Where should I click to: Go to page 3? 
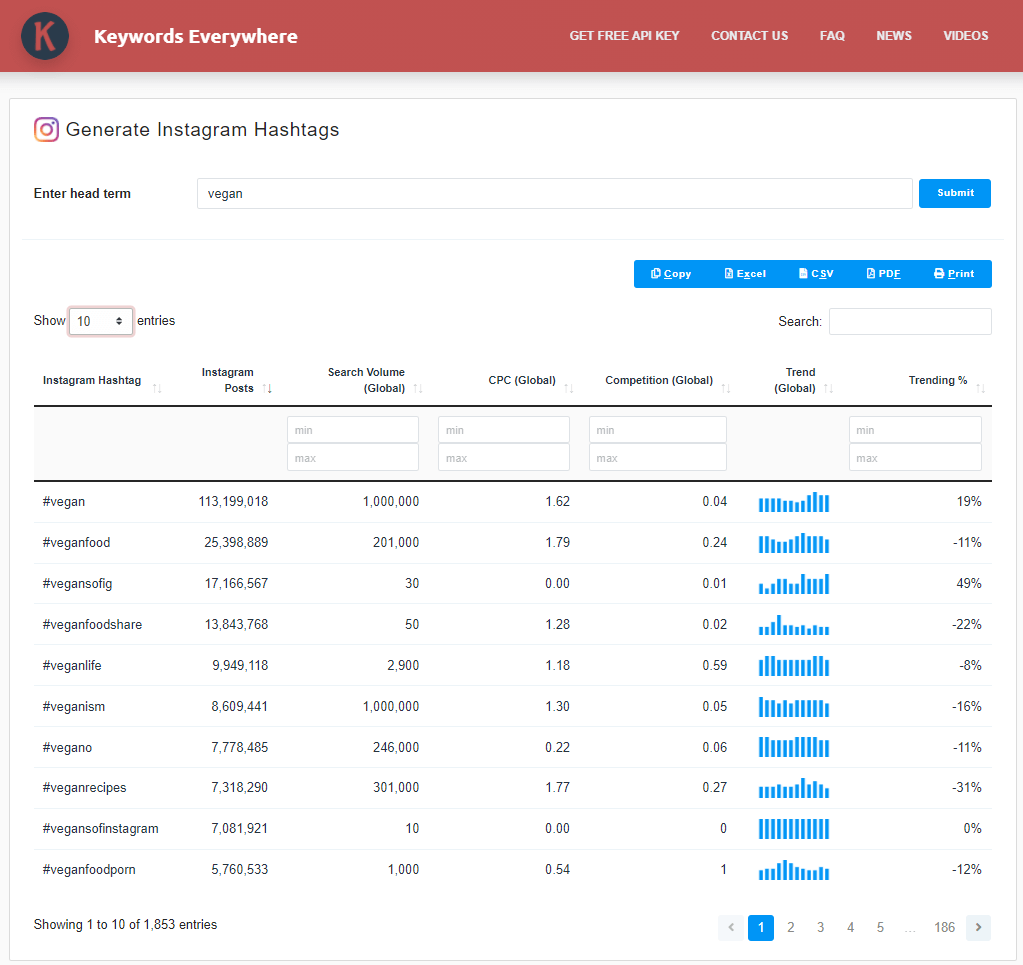[821, 927]
